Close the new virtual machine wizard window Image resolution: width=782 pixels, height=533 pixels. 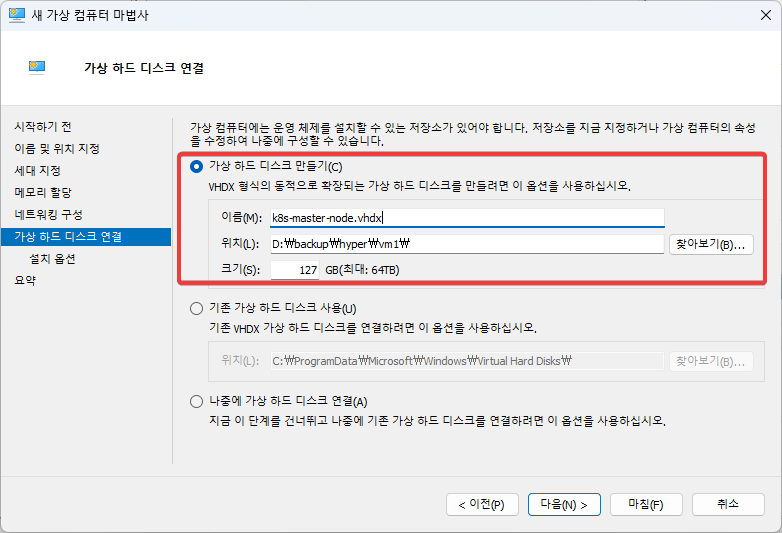click(758, 15)
